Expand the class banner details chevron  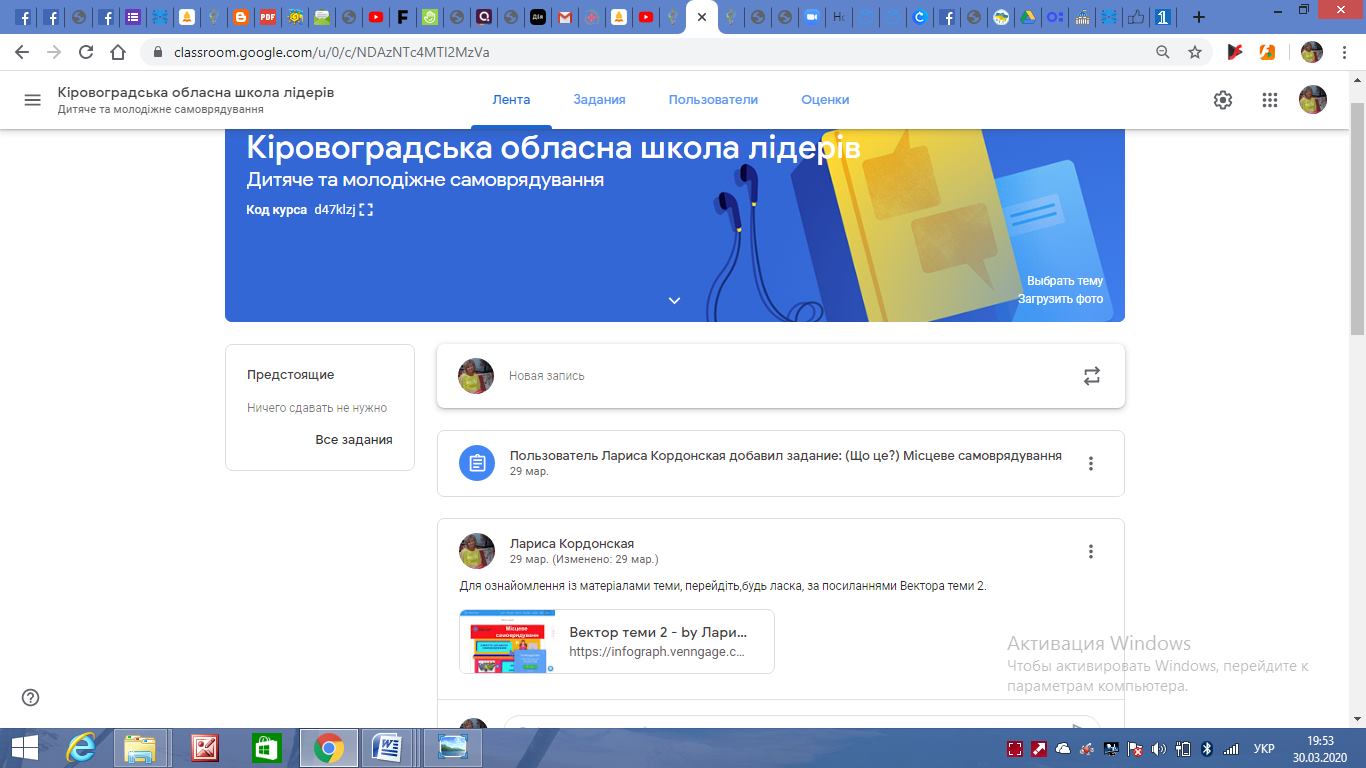(674, 300)
